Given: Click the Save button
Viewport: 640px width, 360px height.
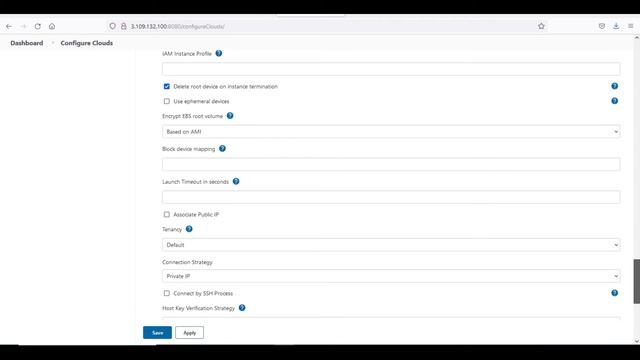Looking at the screenshot, I should pyautogui.click(x=157, y=333).
